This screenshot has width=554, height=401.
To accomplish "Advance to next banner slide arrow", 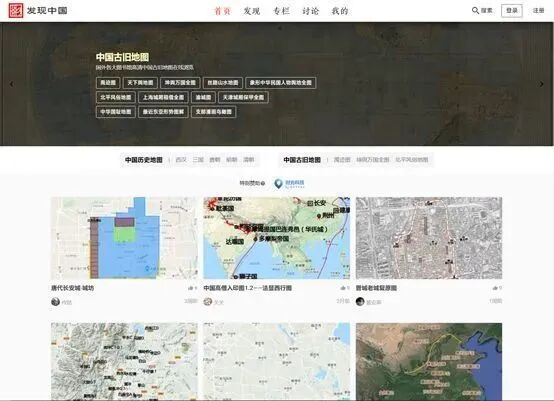I will (x=542, y=84).
